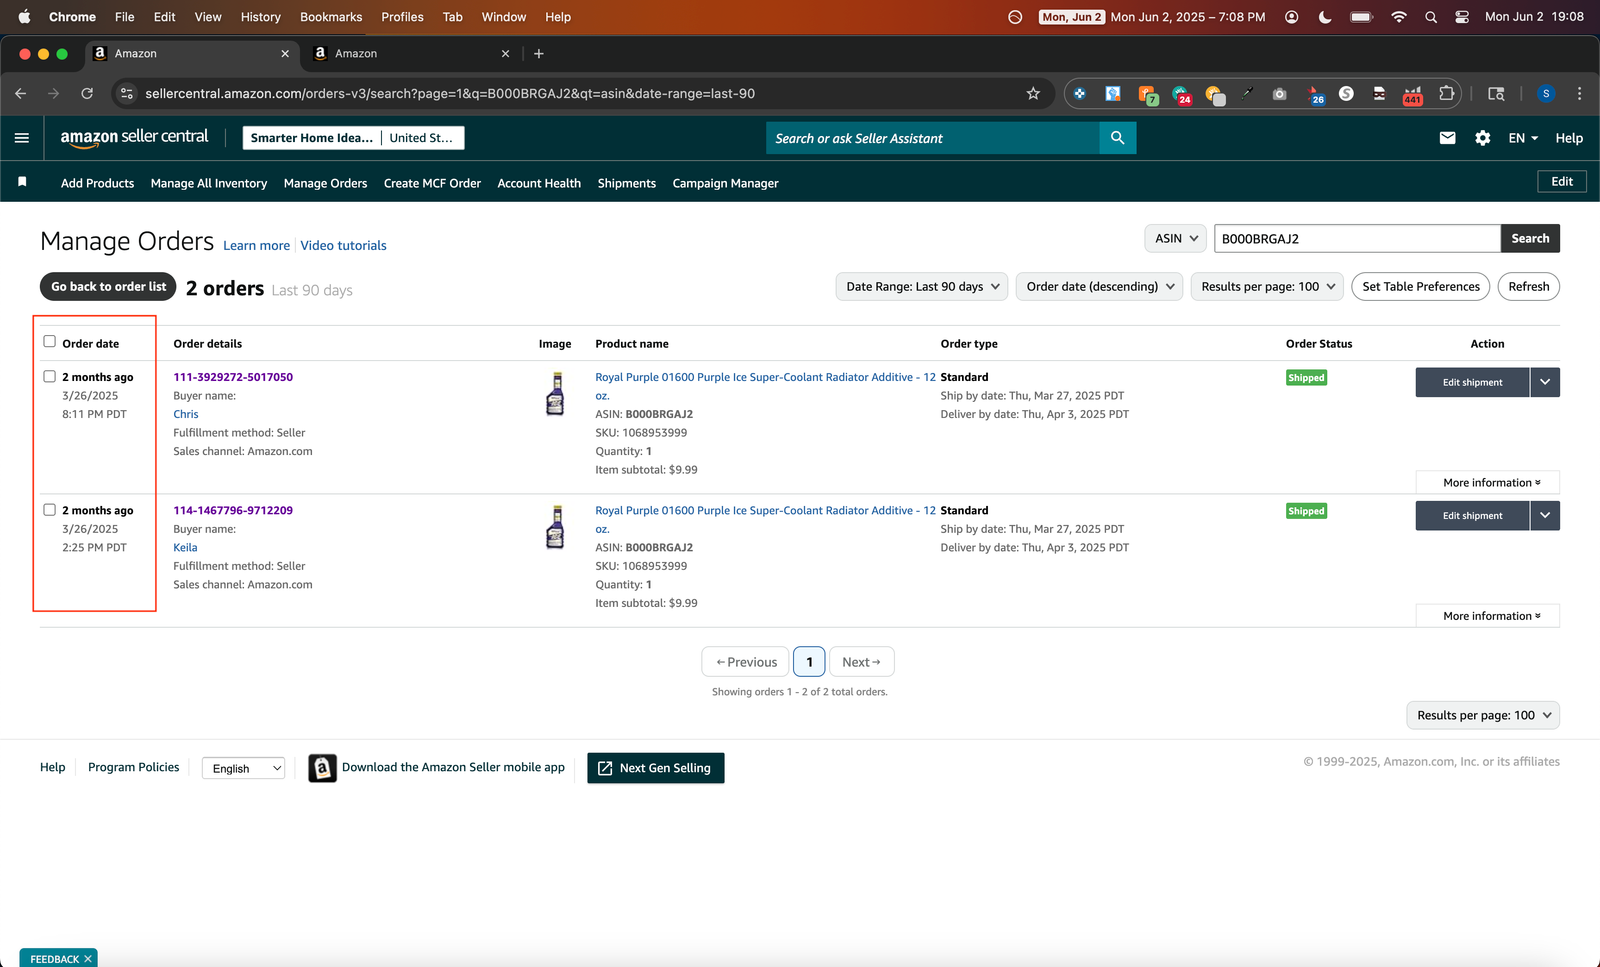The height and width of the screenshot is (967, 1600).
Task: Open the Date Range: Last 90 days dropdown
Action: 922,286
